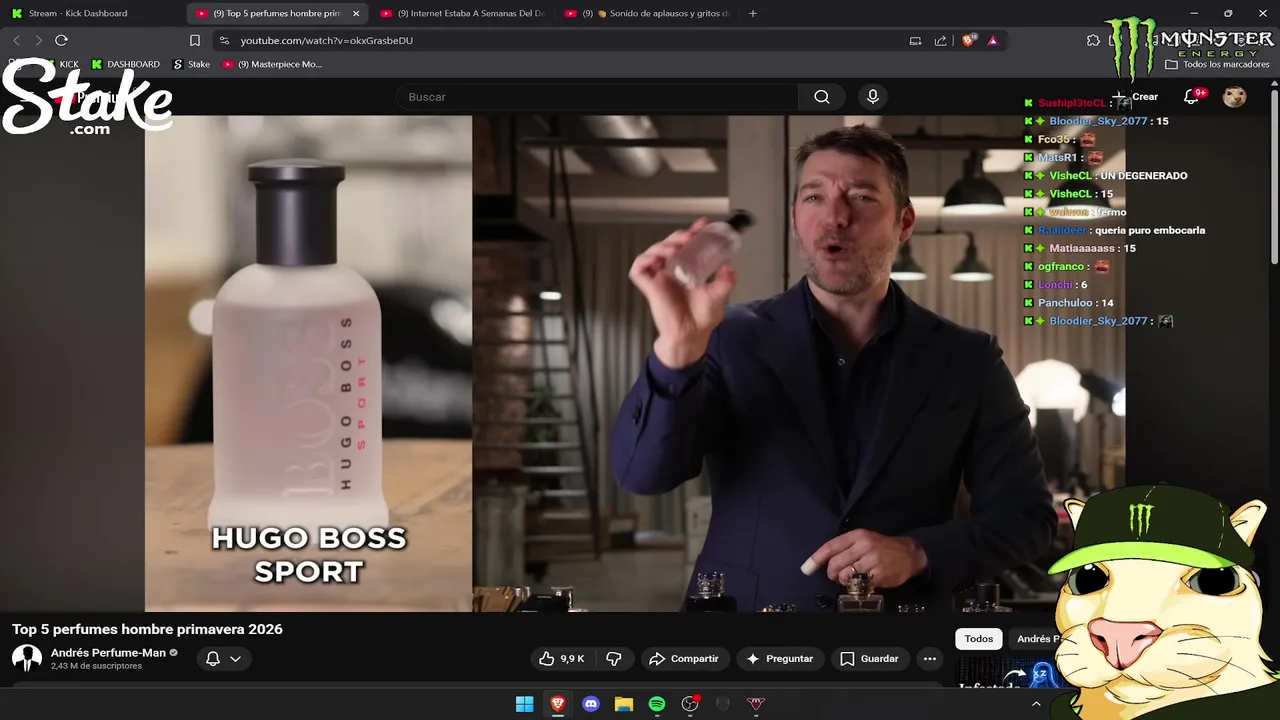The width and height of the screenshot is (1280, 720).
Task: Click the browser reload button
Action: pyautogui.click(x=61, y=40)
